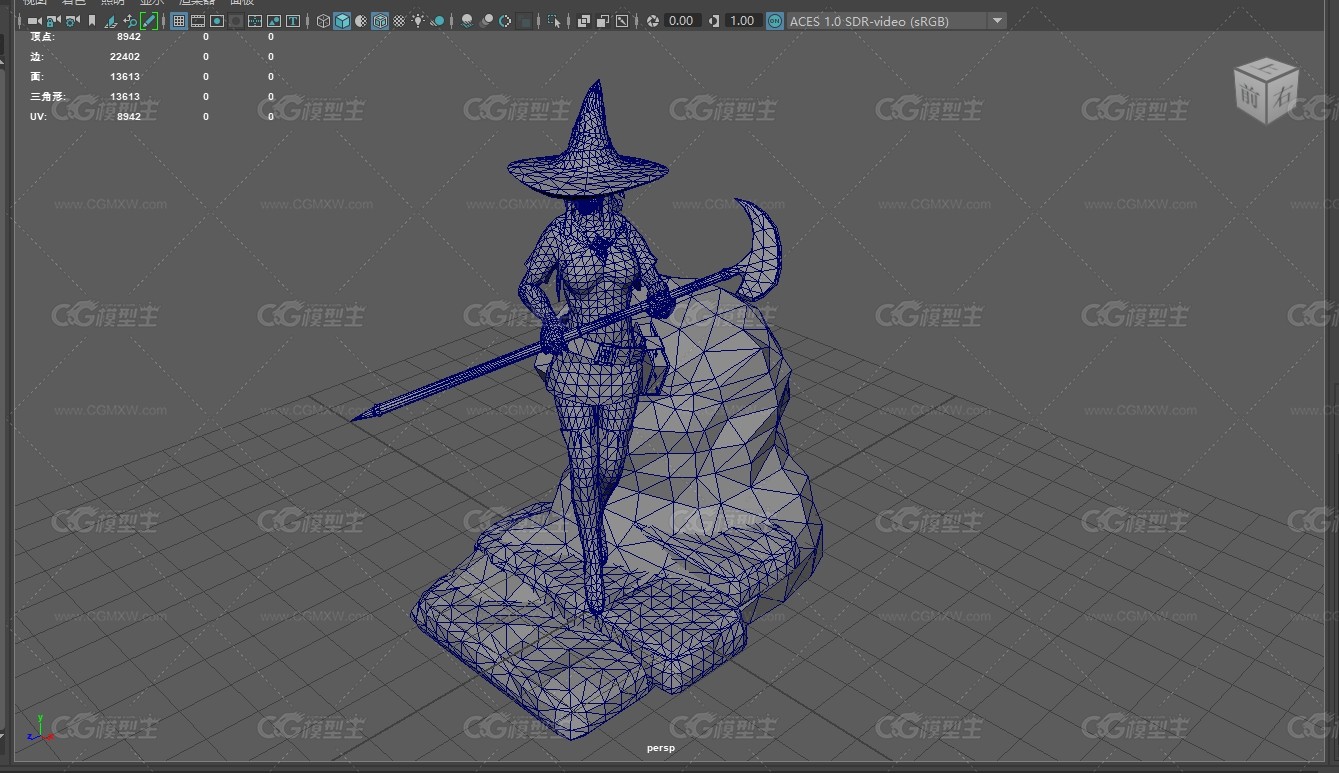Click the Isolate Select icon
Screen dimensions: 1339x773
tap(553, 20)
